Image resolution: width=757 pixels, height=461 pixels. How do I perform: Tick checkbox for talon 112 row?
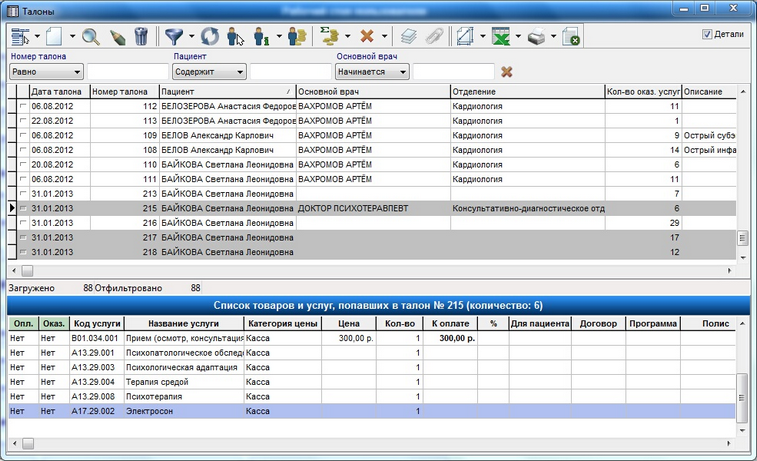click(x=23, y=106)
